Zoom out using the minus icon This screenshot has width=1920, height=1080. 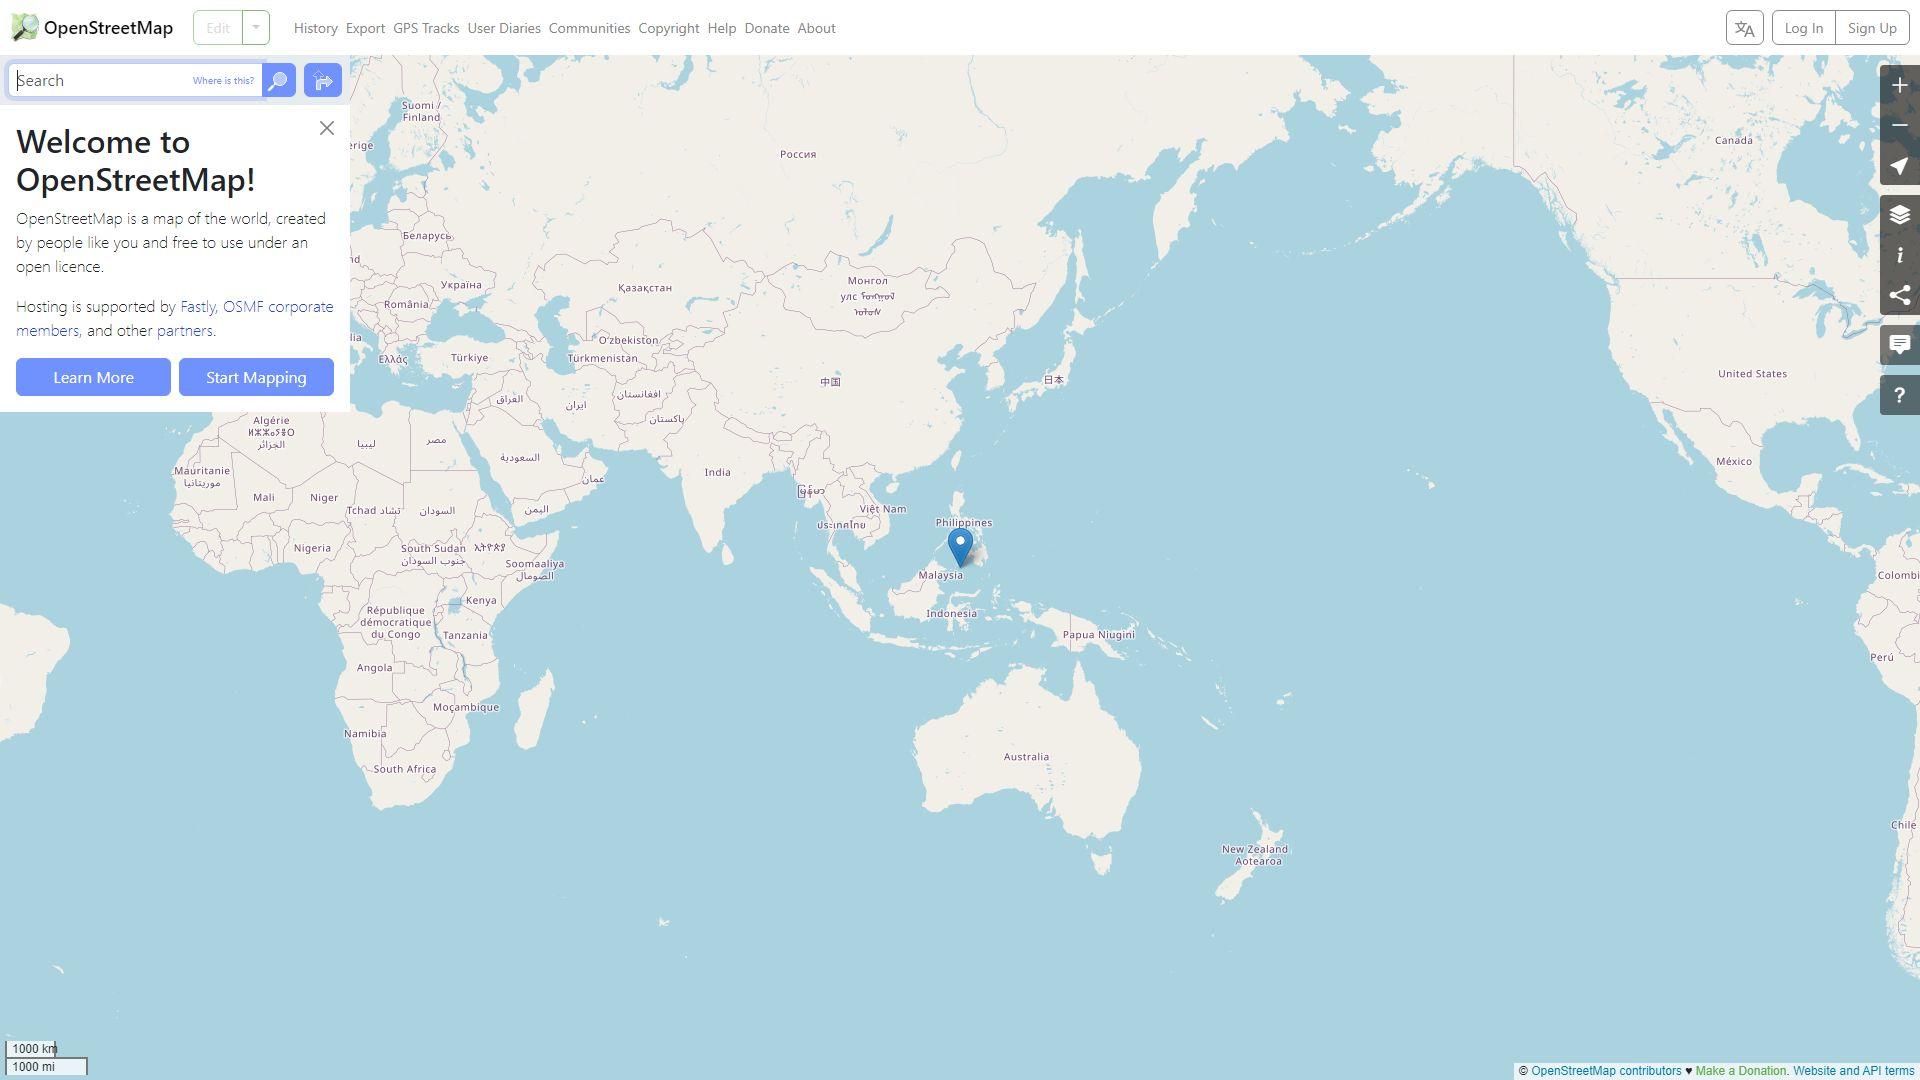click(x=1899, y=126)
